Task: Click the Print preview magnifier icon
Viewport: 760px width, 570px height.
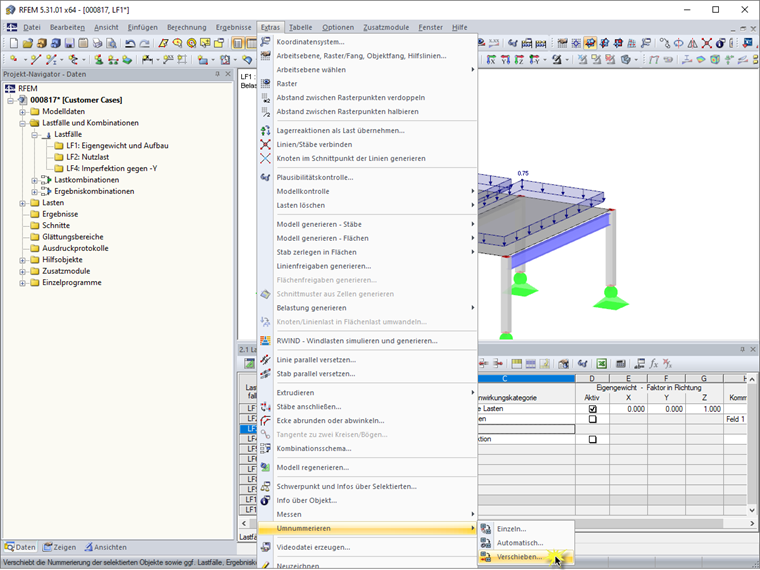Action: pos(111,44)
